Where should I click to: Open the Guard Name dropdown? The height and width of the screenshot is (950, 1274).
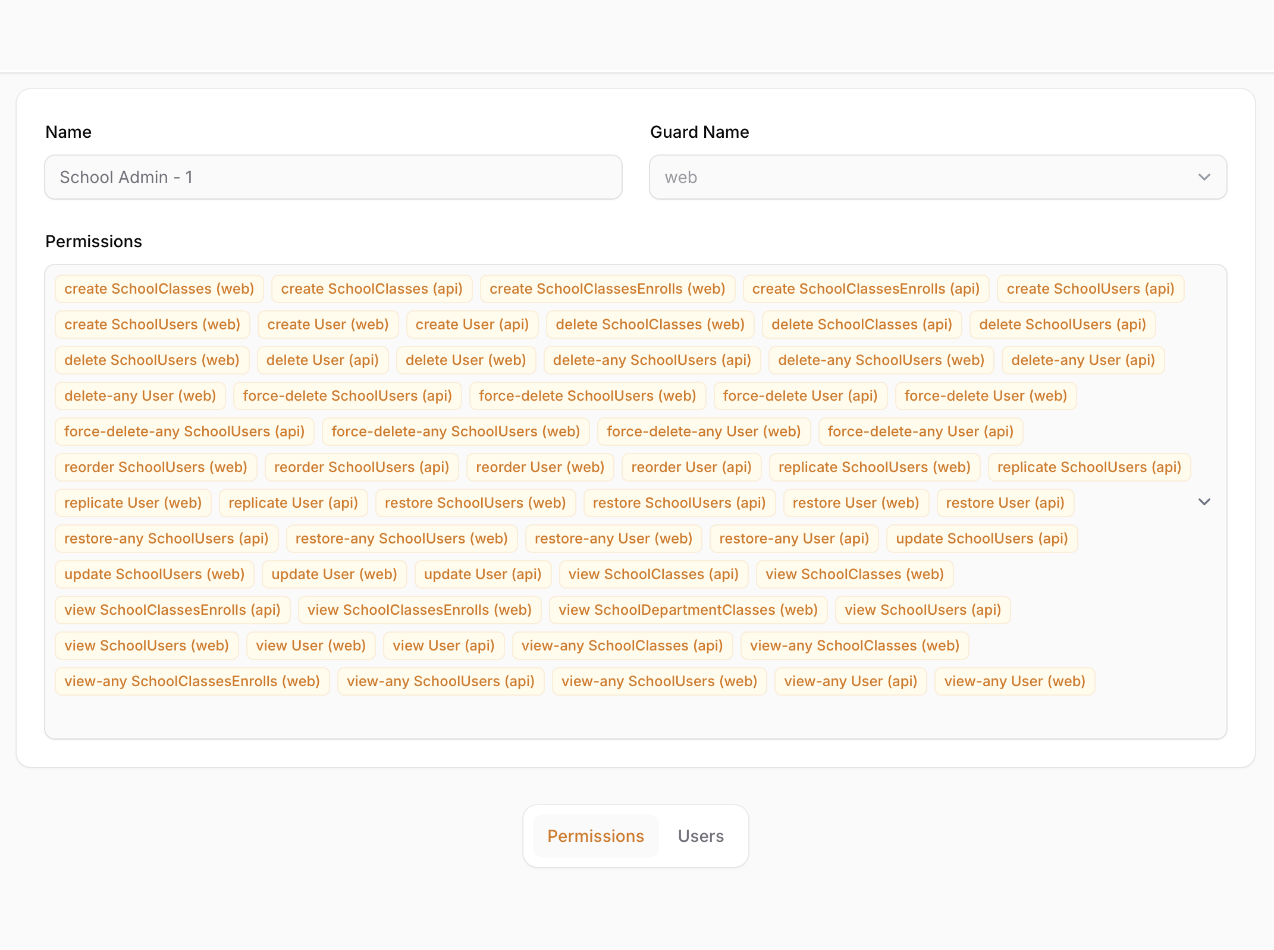click(x=937, y=177)
